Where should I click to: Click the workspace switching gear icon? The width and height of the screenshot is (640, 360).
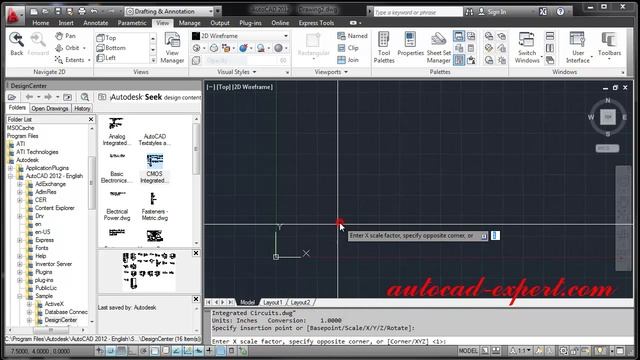point(563,351)
